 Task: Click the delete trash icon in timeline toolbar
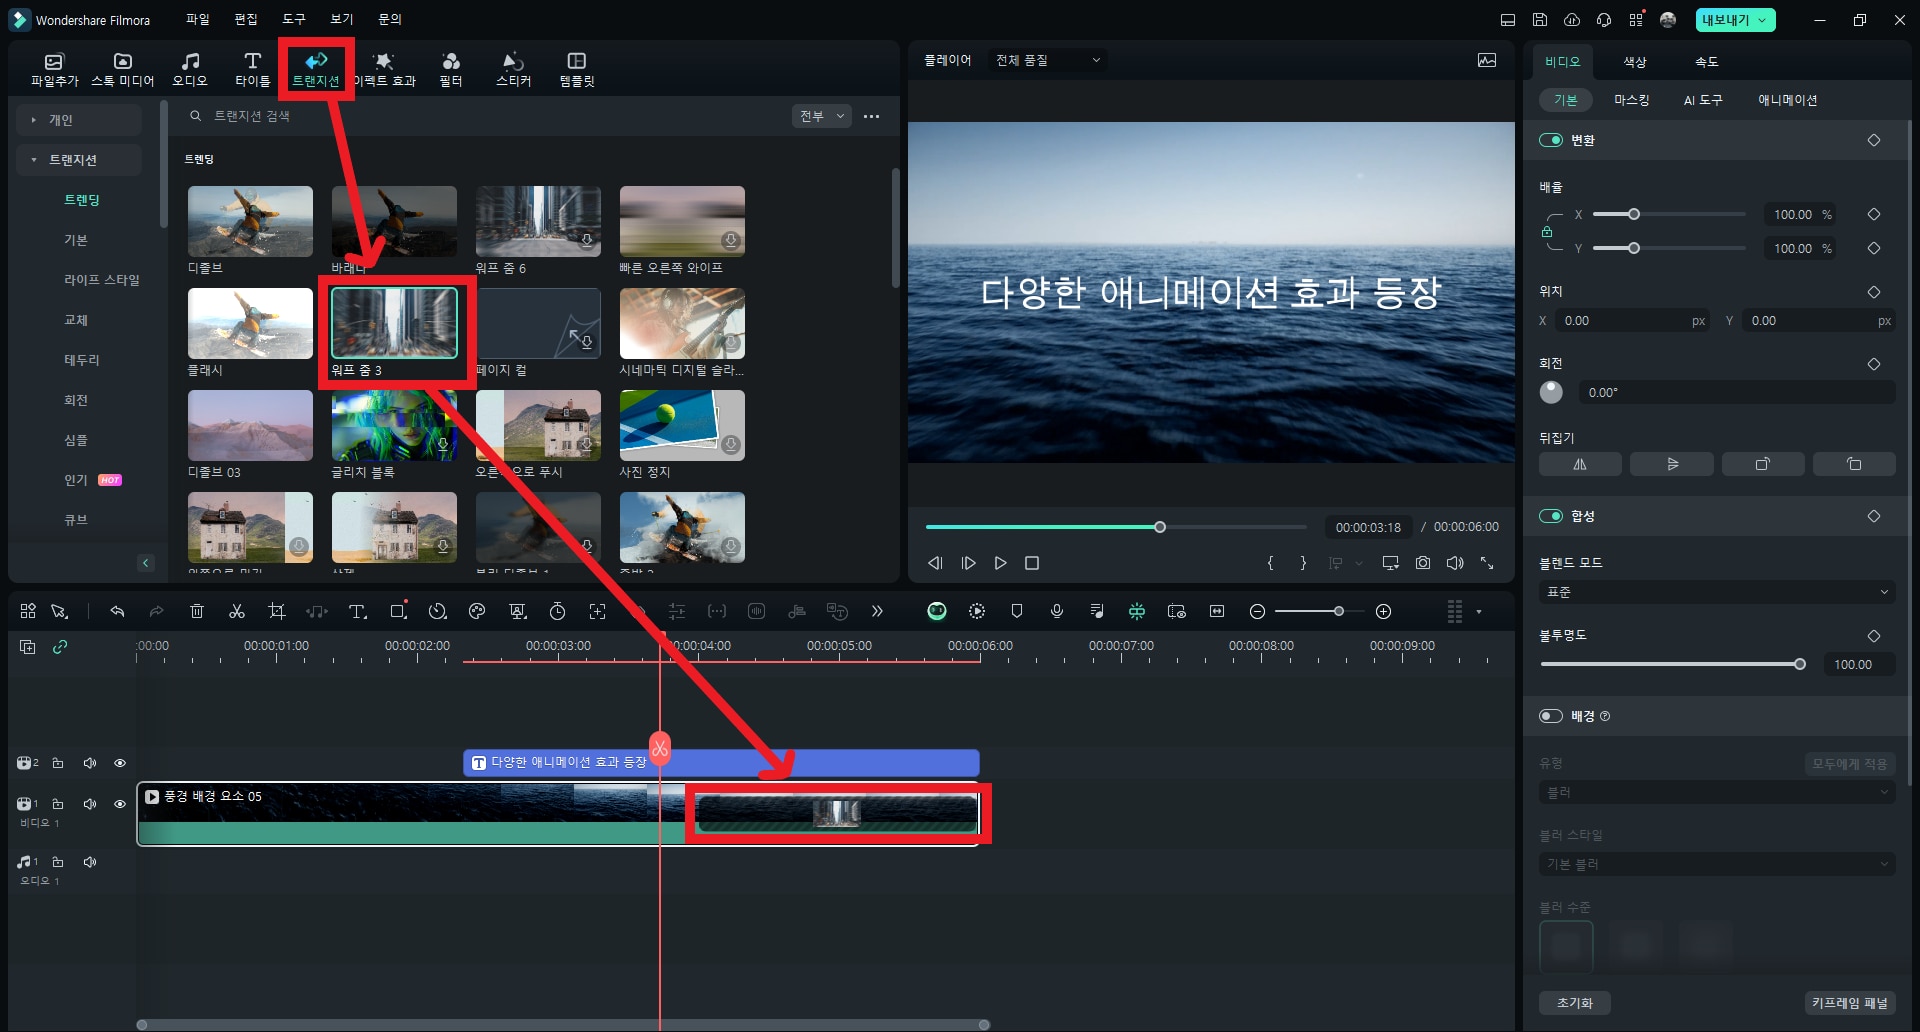[197, 611]
